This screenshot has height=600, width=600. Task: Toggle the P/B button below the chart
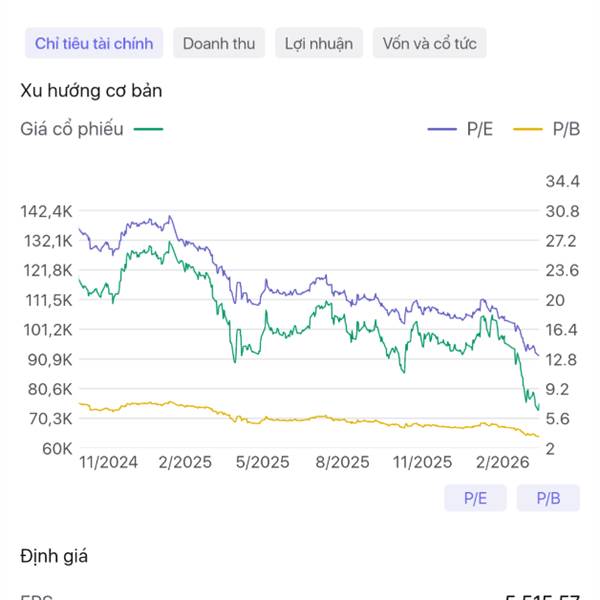[548, 497]
